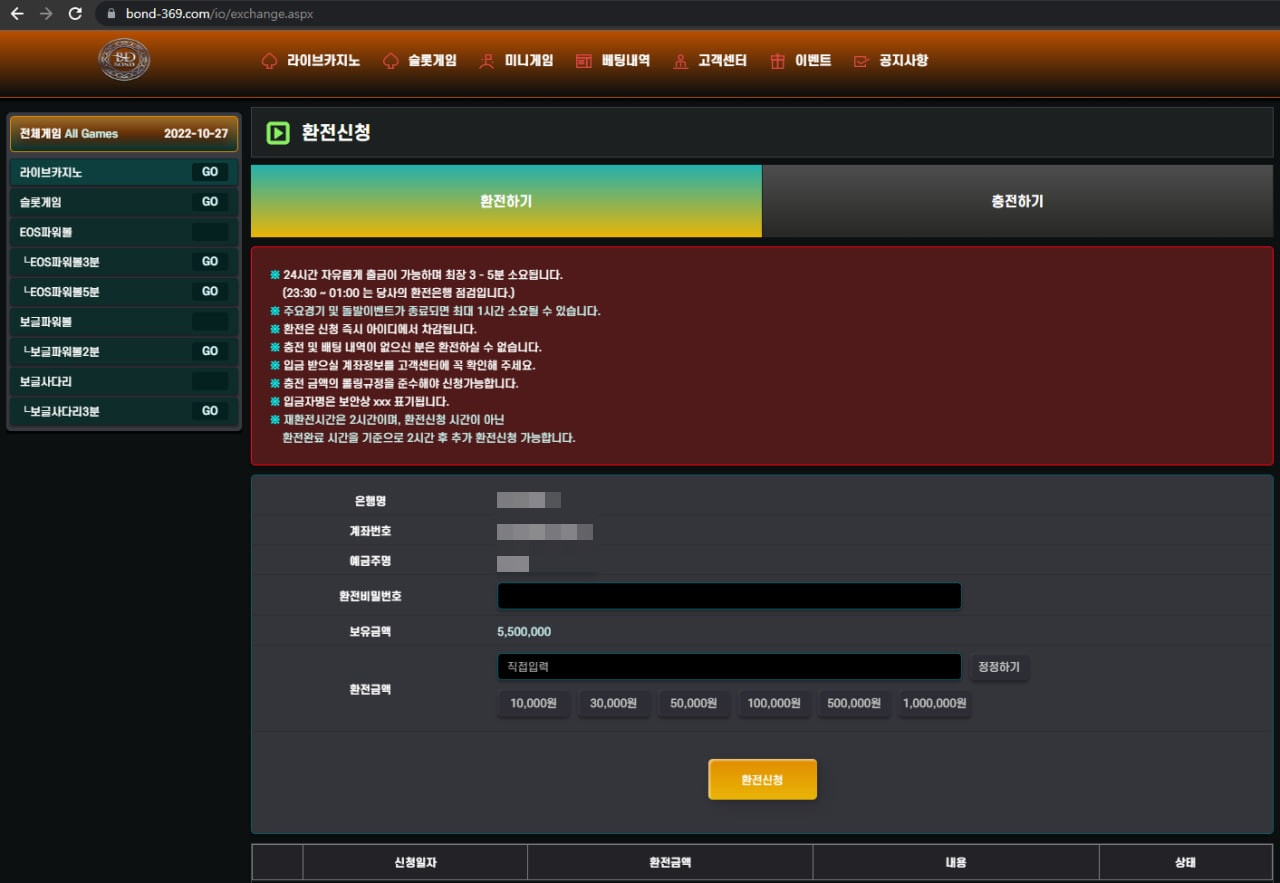
Task: Click the green play icon beside 환전신청
Action: click(278, 133)
